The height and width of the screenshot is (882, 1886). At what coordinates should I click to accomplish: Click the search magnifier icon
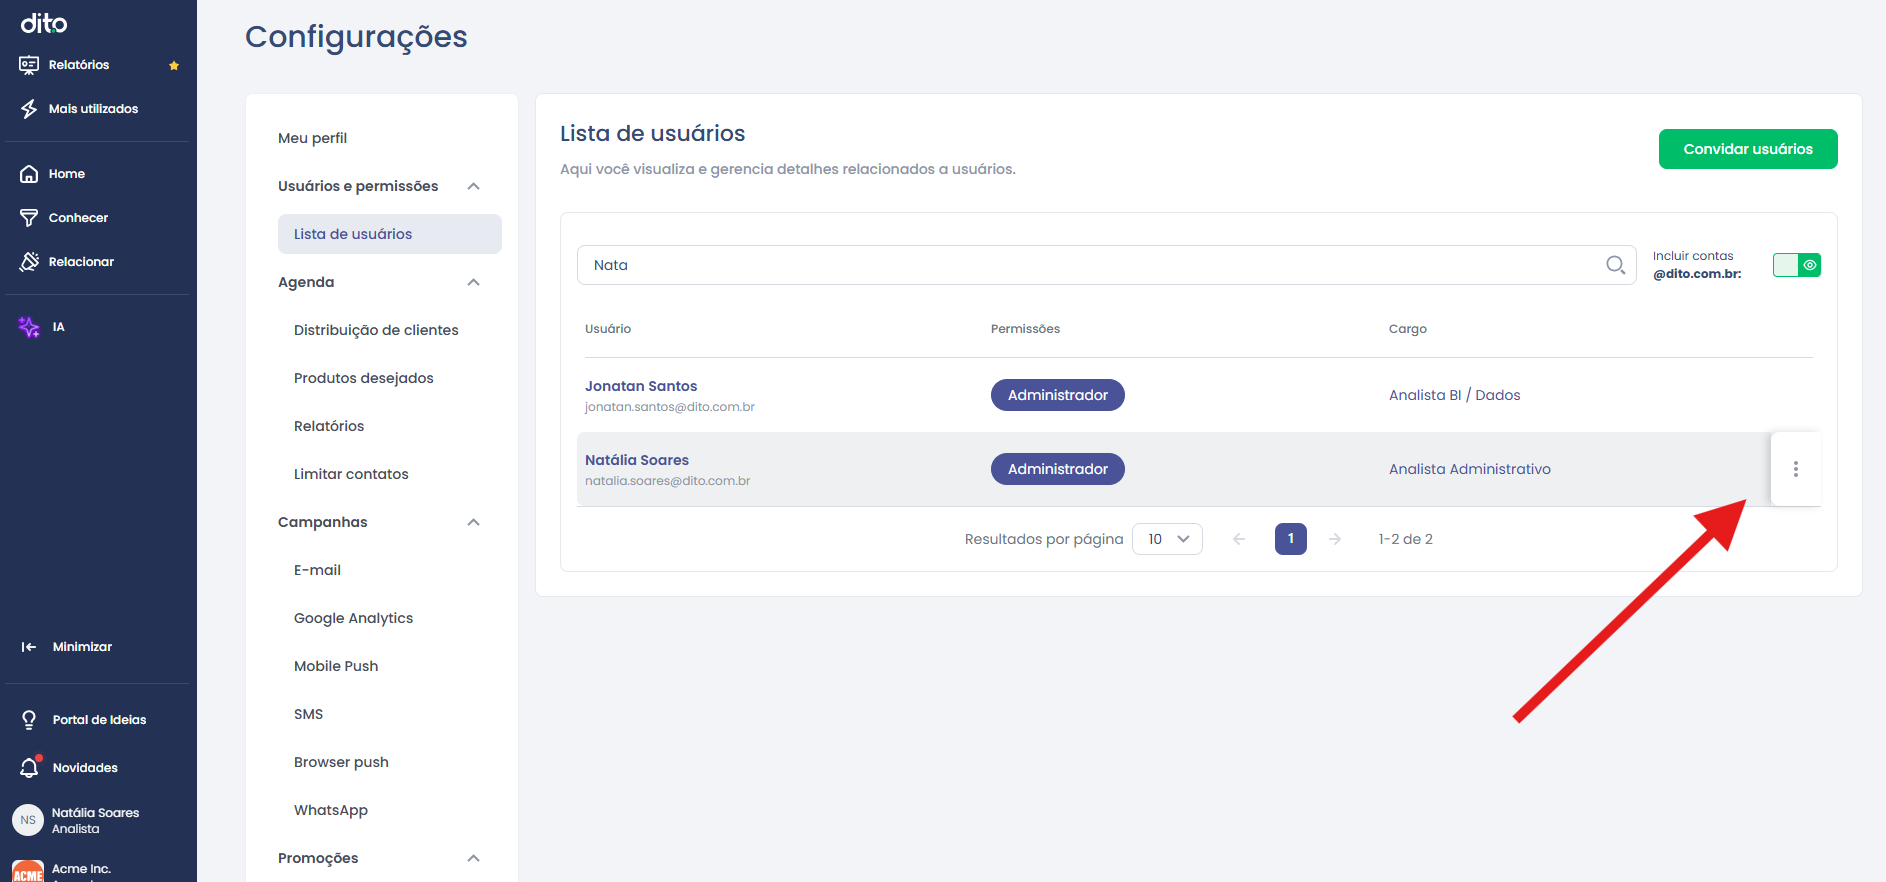point(1615,265)
